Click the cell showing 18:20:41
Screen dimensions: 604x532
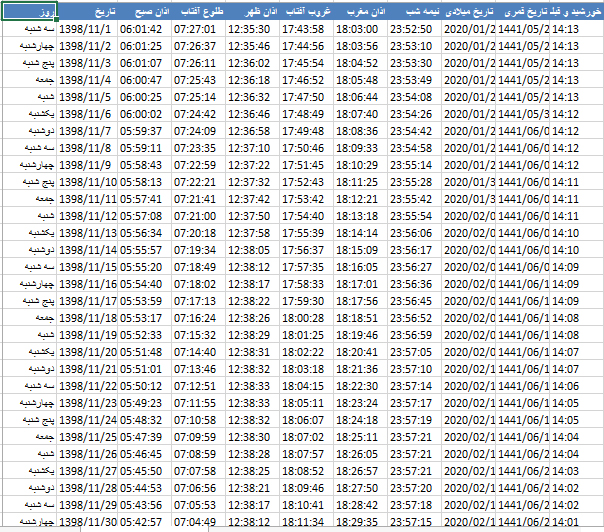(360, 352)
